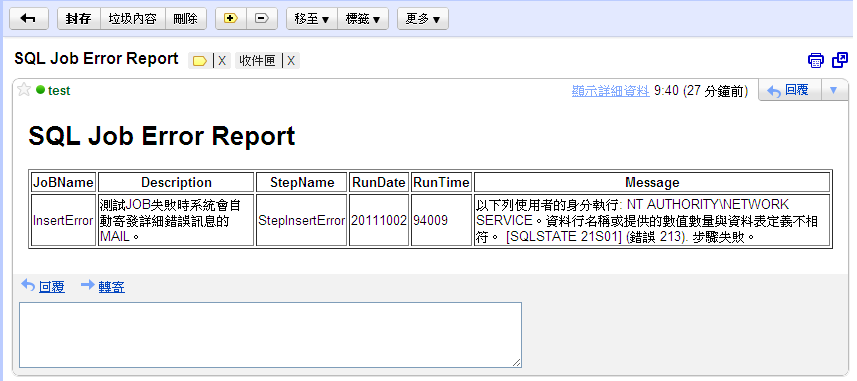Click the 回覆 link below the message
This screenshot has height=381, width=857.
click(51, 286)
